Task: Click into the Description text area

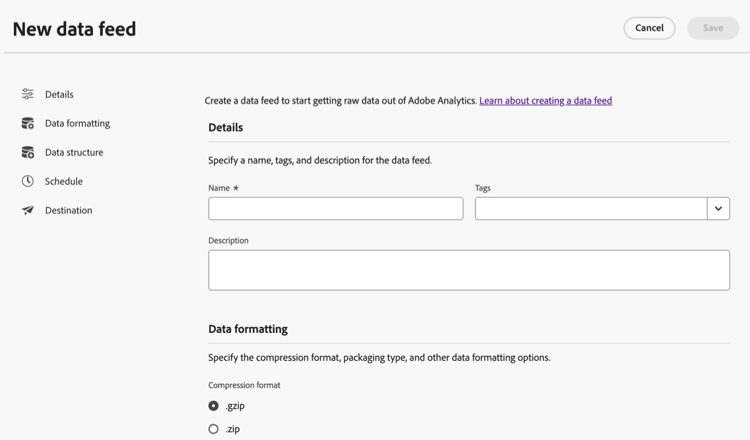Action: (468, 270)
